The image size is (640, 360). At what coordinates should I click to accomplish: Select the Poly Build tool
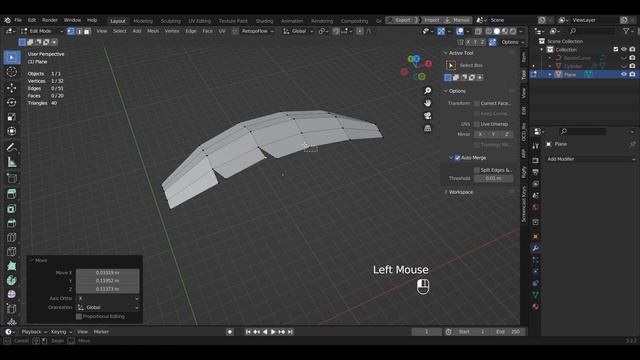point(12,266)
